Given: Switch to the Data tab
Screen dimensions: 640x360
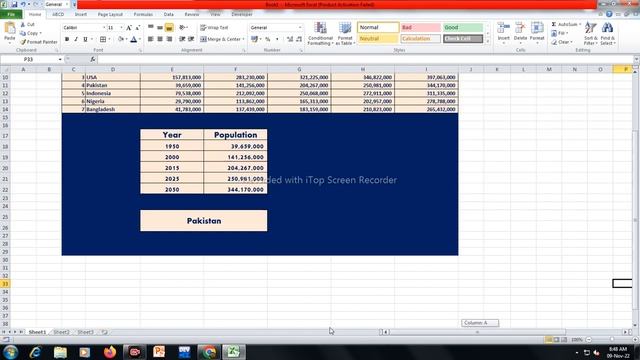Looking at the screenshot, I should click(x=169, y=14).
